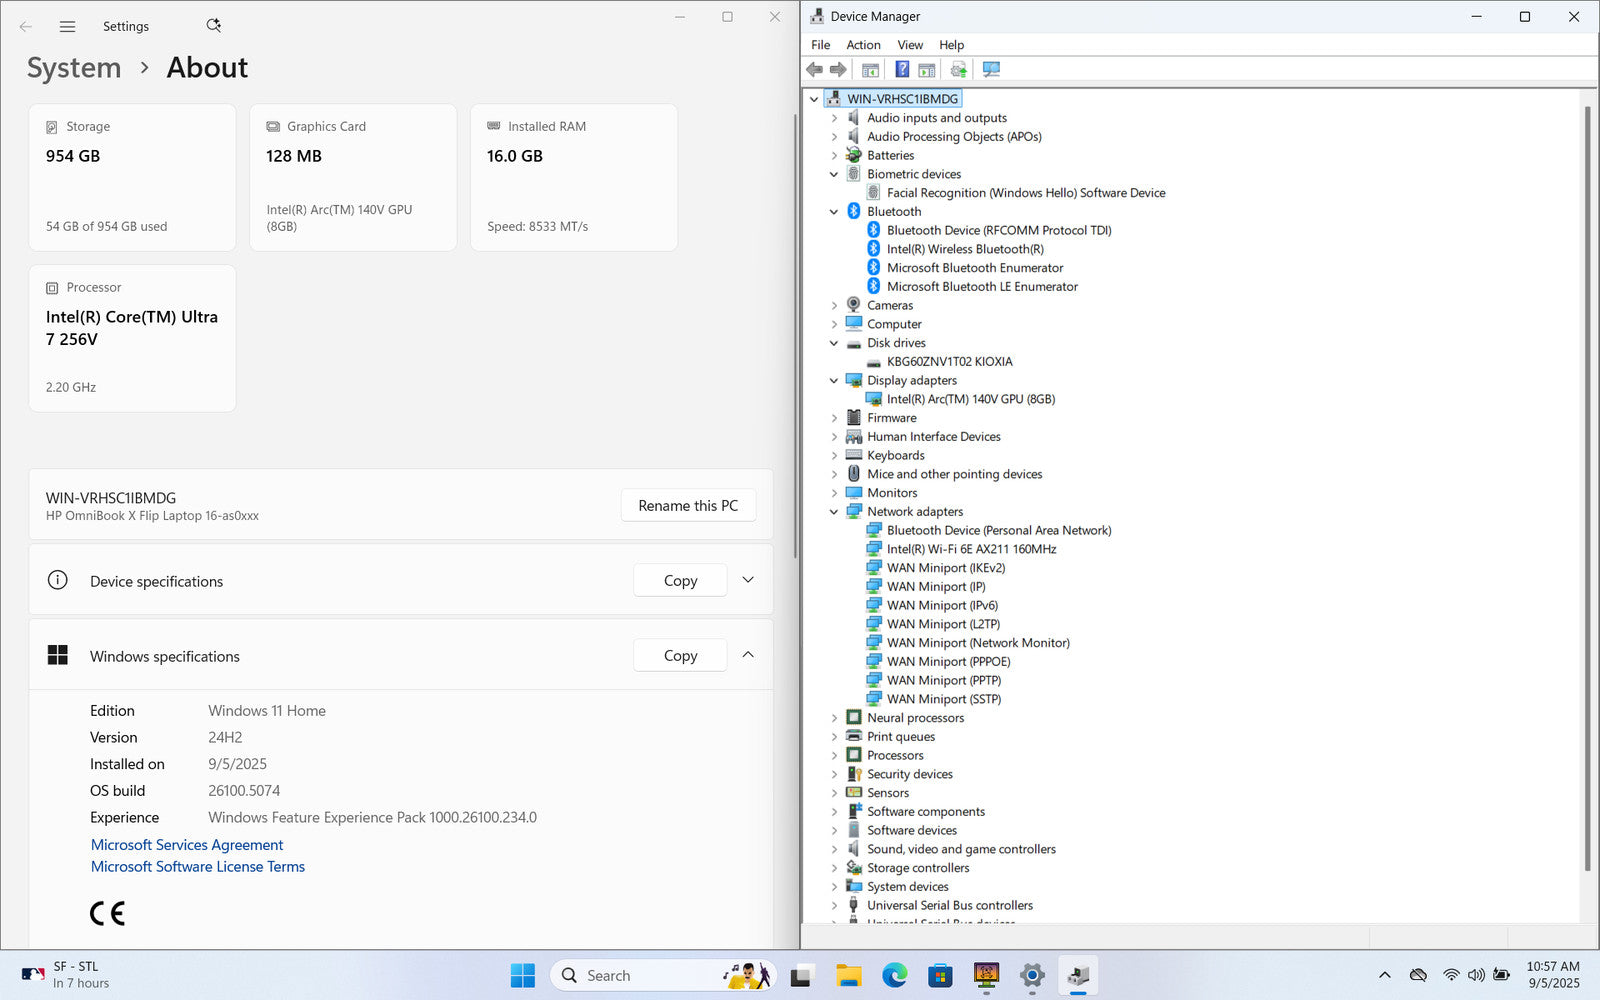This screenshot has height=1000, width=1600.
Task: Collapse the Bluetooth tree node
Action: tap(834, 212)
